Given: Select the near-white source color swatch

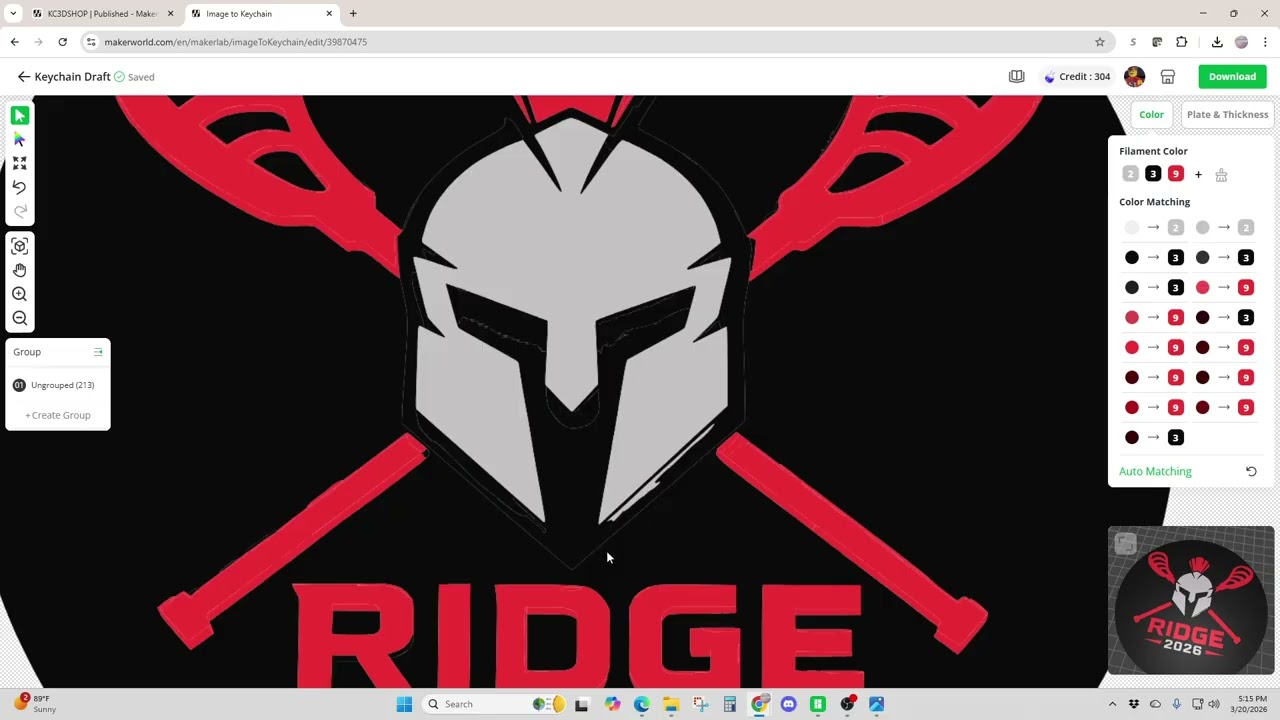Looking at the screenshot, I should point(1132,228).
